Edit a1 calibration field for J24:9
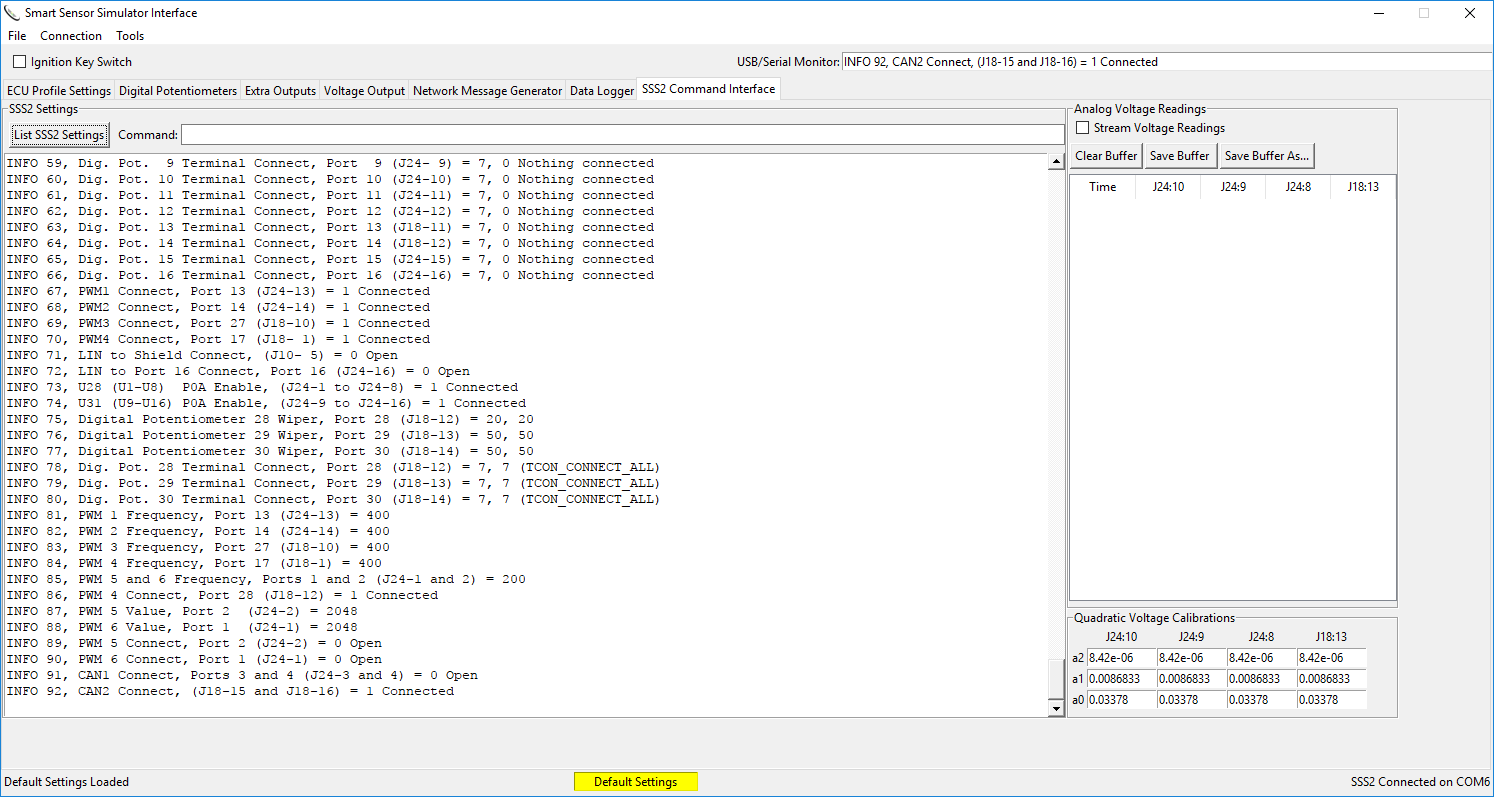 1191,679
